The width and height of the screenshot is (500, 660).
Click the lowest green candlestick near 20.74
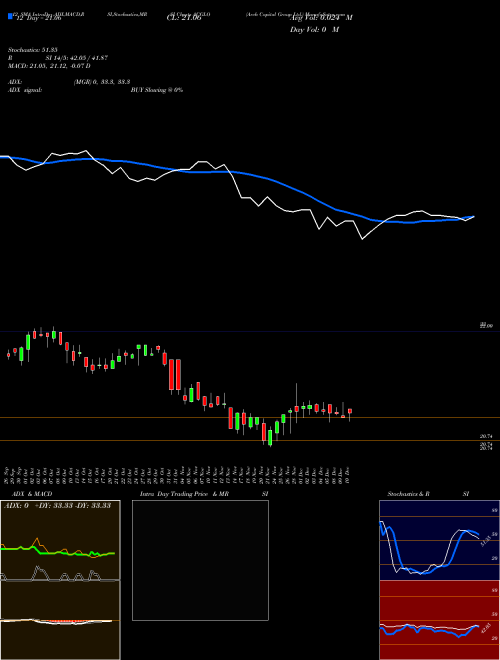[270, 438]
